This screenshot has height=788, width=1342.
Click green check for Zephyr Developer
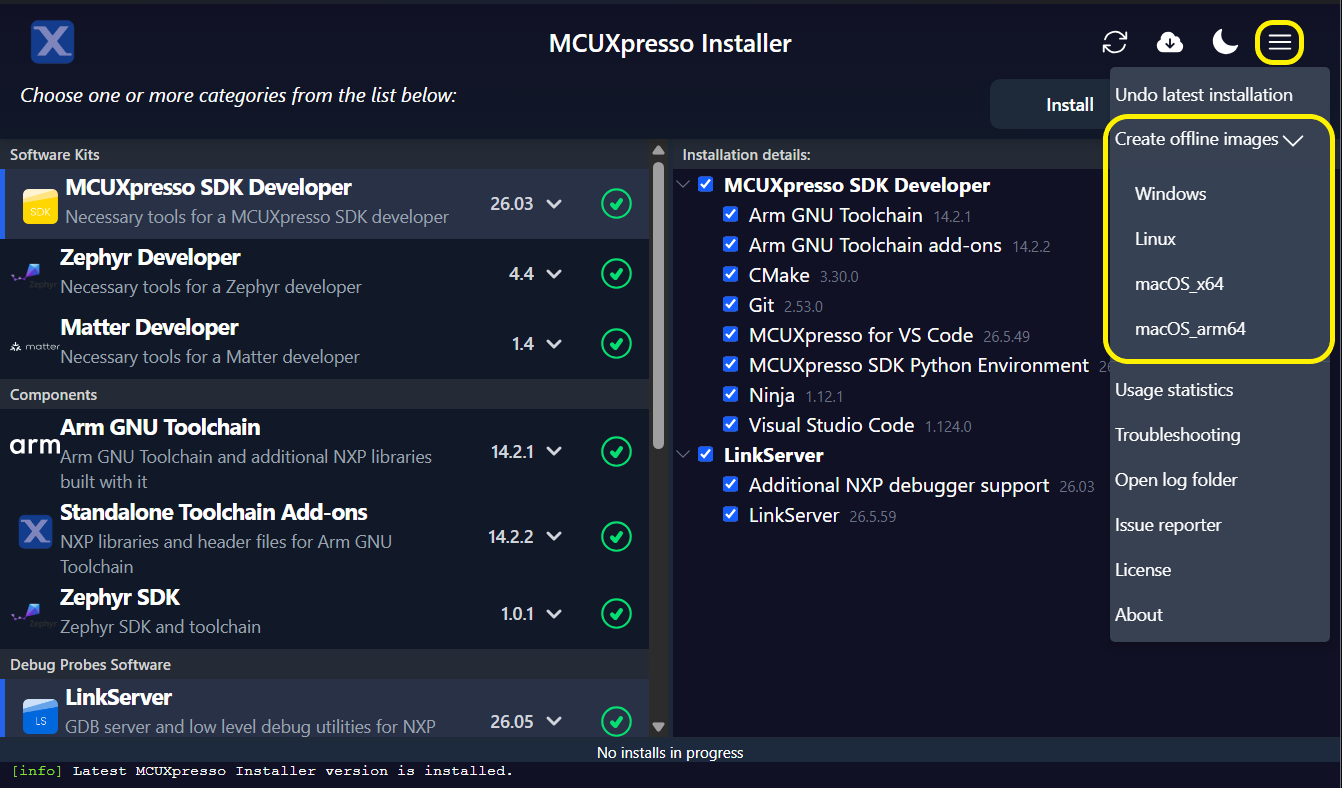(616, 274)
